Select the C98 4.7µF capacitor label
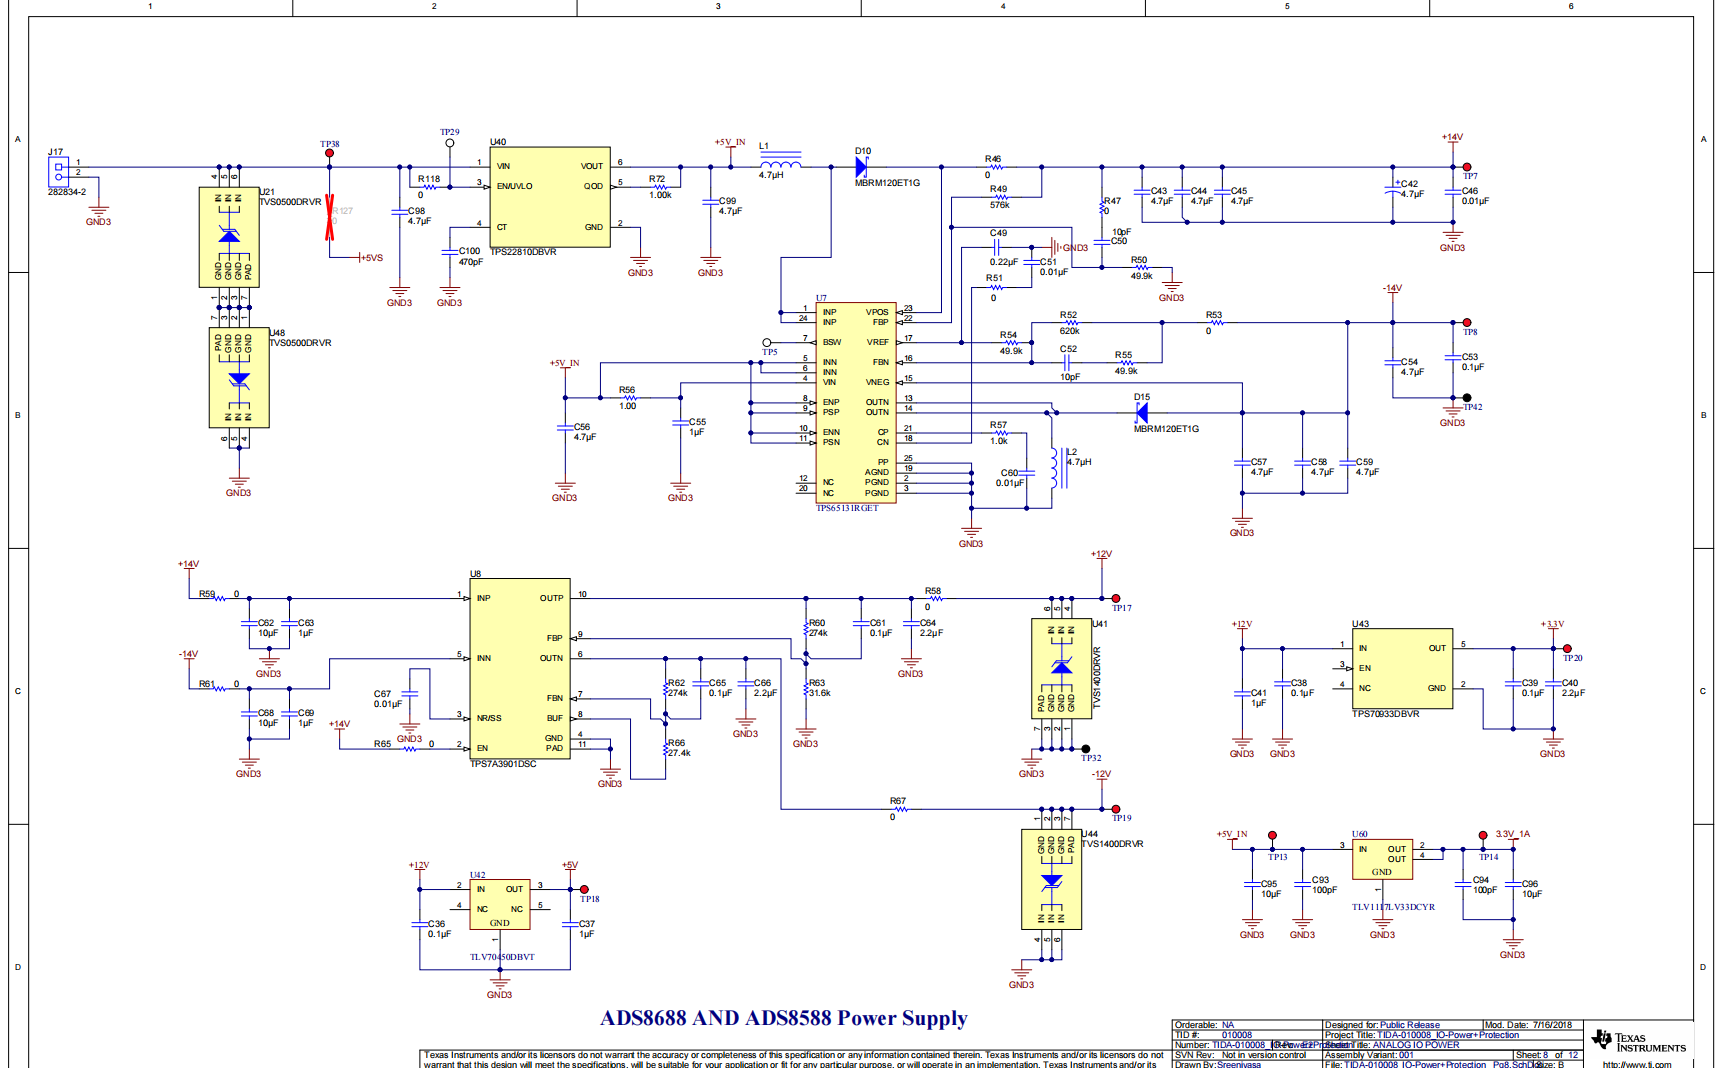This screenshot has width=1717, height=1068. click(x=420, y=216)
